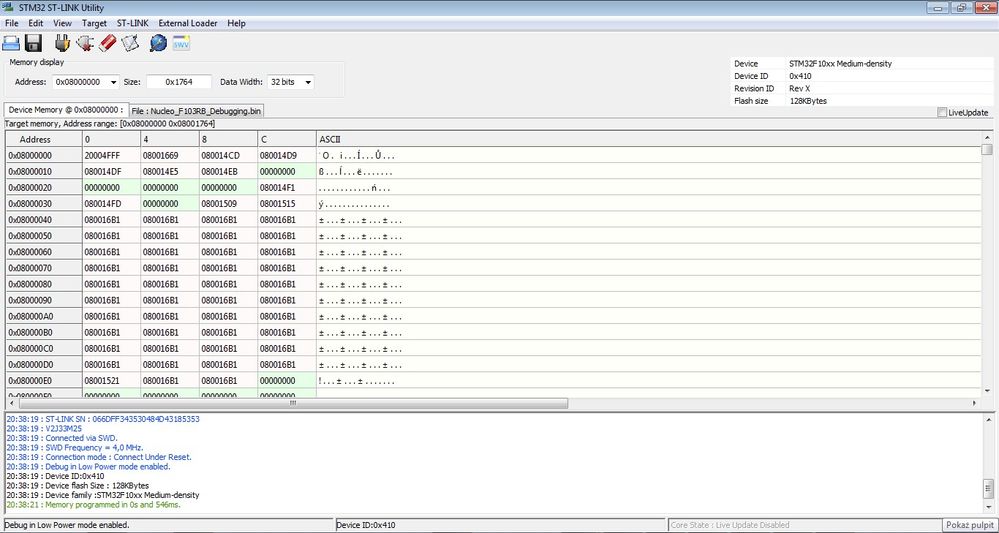
Task: Click the Connect to target plug icon
Action: 62,43
